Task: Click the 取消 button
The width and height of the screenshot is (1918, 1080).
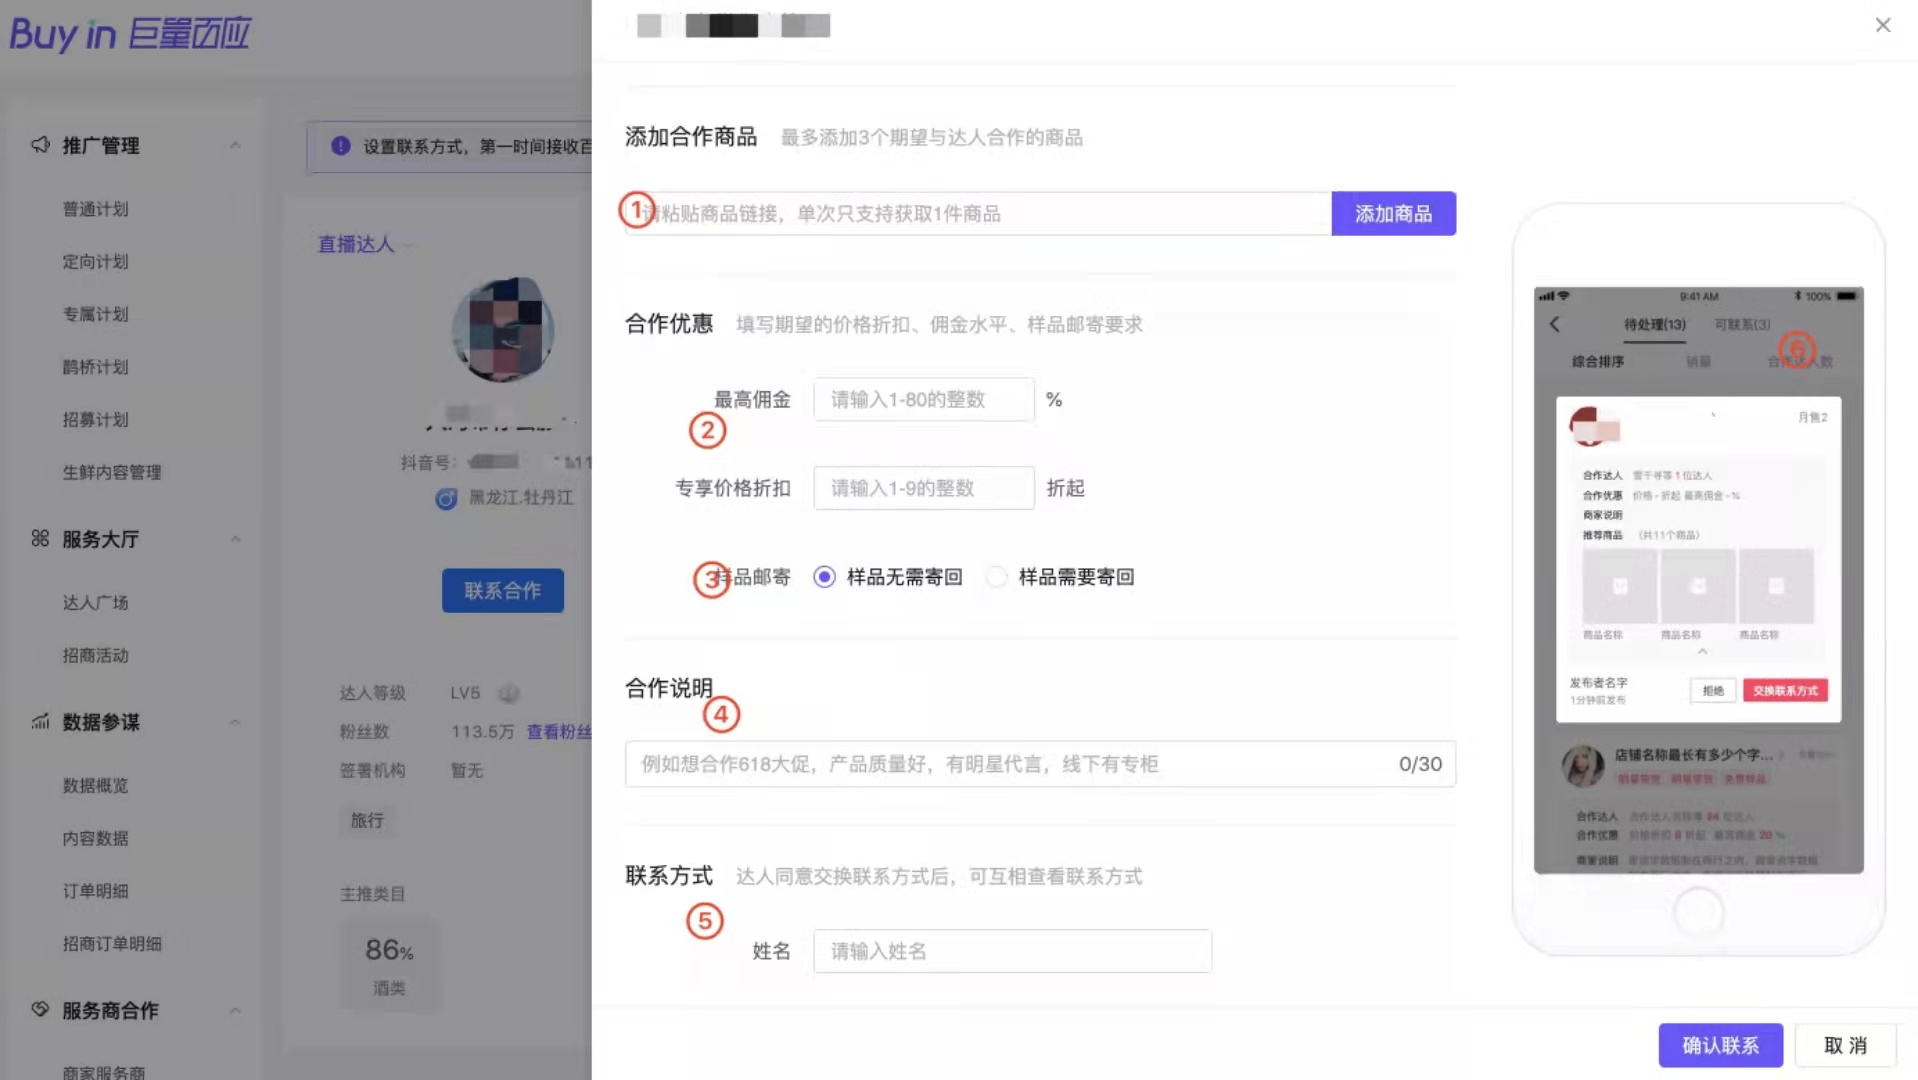Action: pyautogui.click(x=1845, y=1045)
